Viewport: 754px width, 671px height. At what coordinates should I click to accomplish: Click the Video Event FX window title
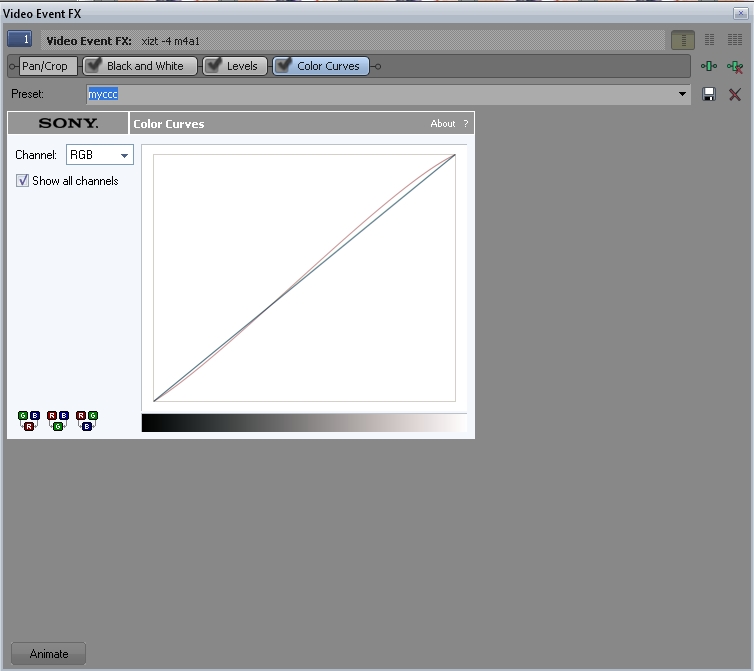pyautogui.click(x=42, y=13)
